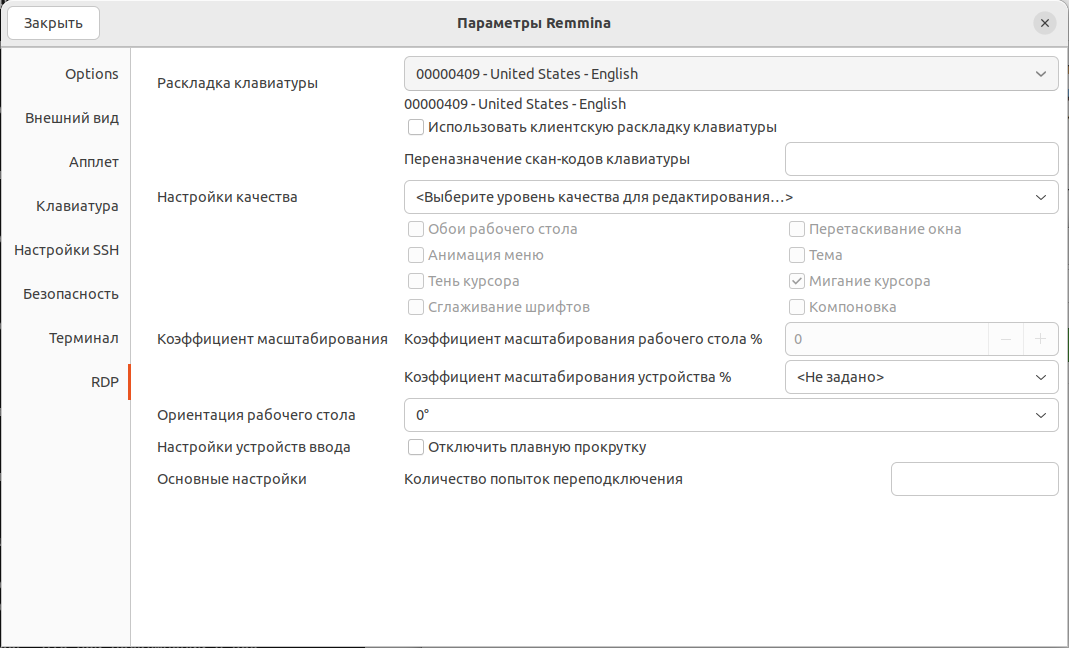Expand the quality level dropdown
Viewport: 1069px width, 648px height.
(x=731, y=197)
